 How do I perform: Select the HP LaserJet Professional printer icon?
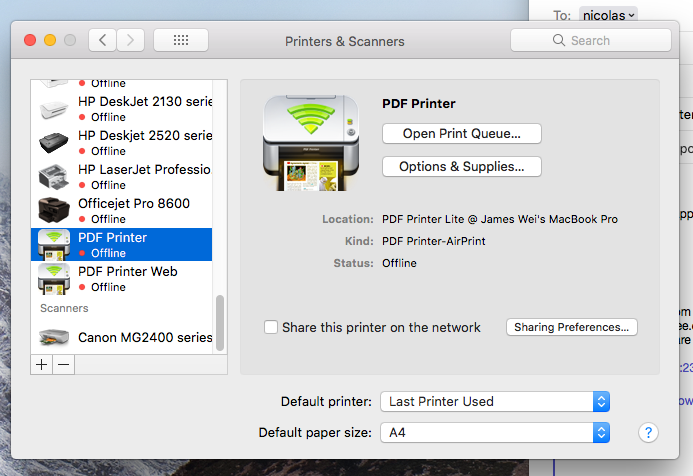point(54,177)
